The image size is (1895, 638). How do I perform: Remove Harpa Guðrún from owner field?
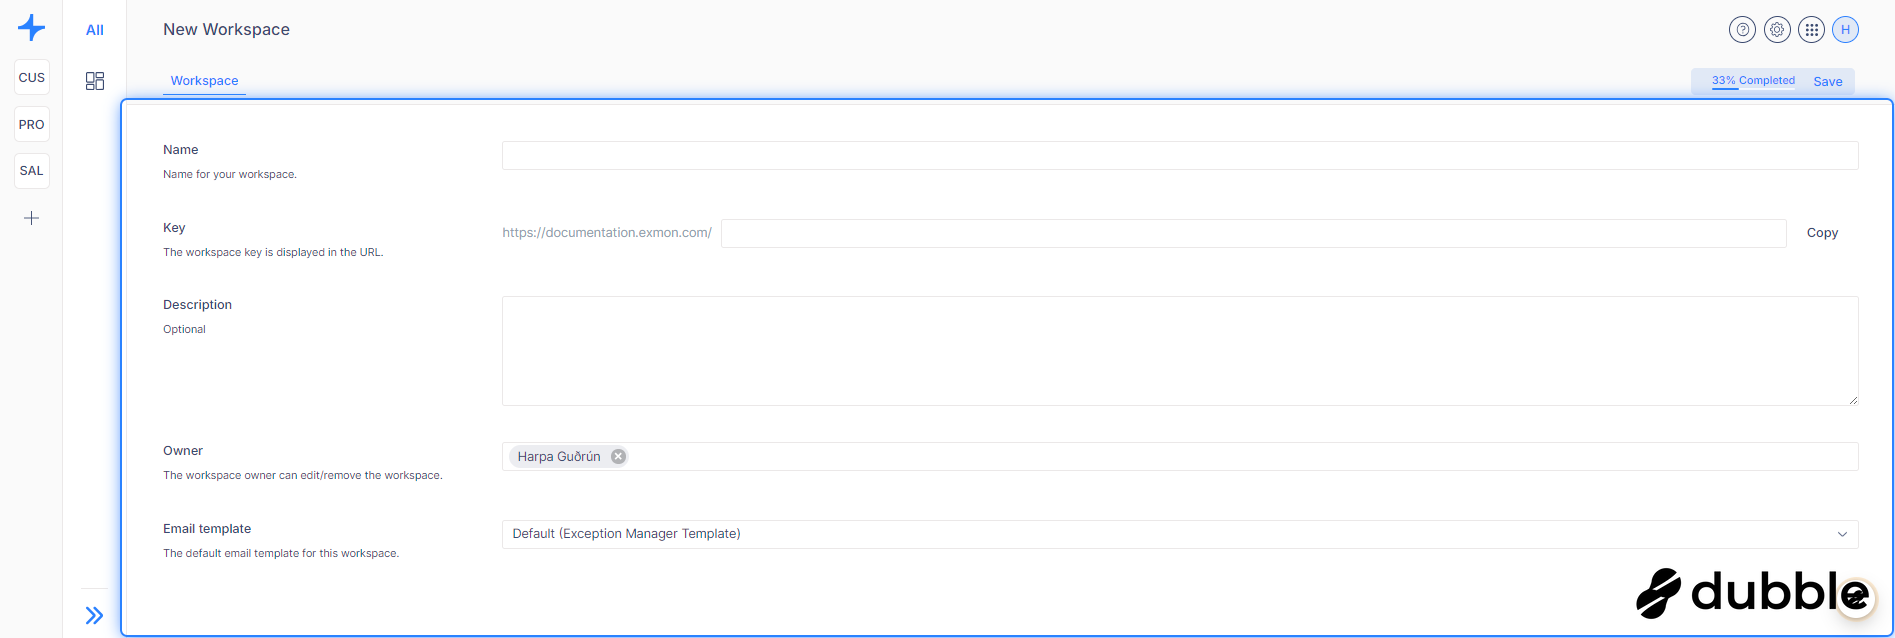(618, 456)
